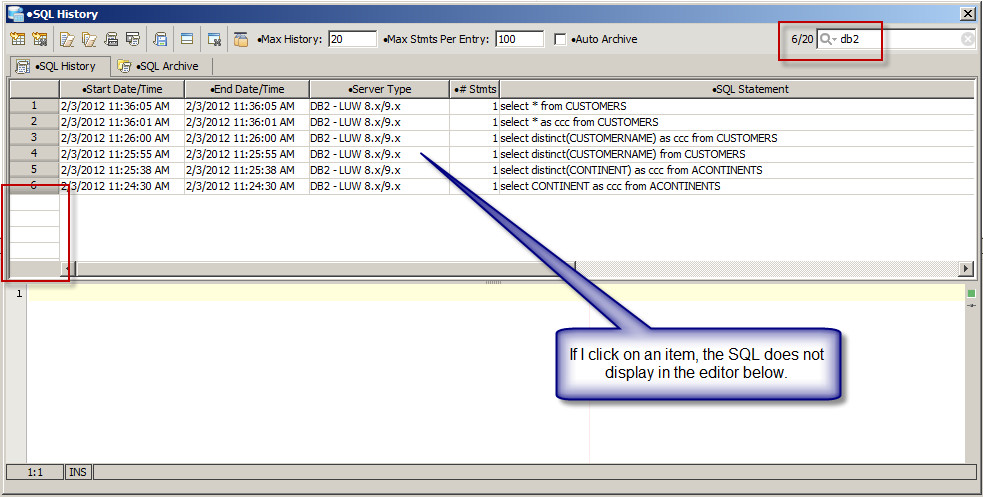Click the SQL History window title icon
Screen dimensions: 983x497
[x=14, y=14]
